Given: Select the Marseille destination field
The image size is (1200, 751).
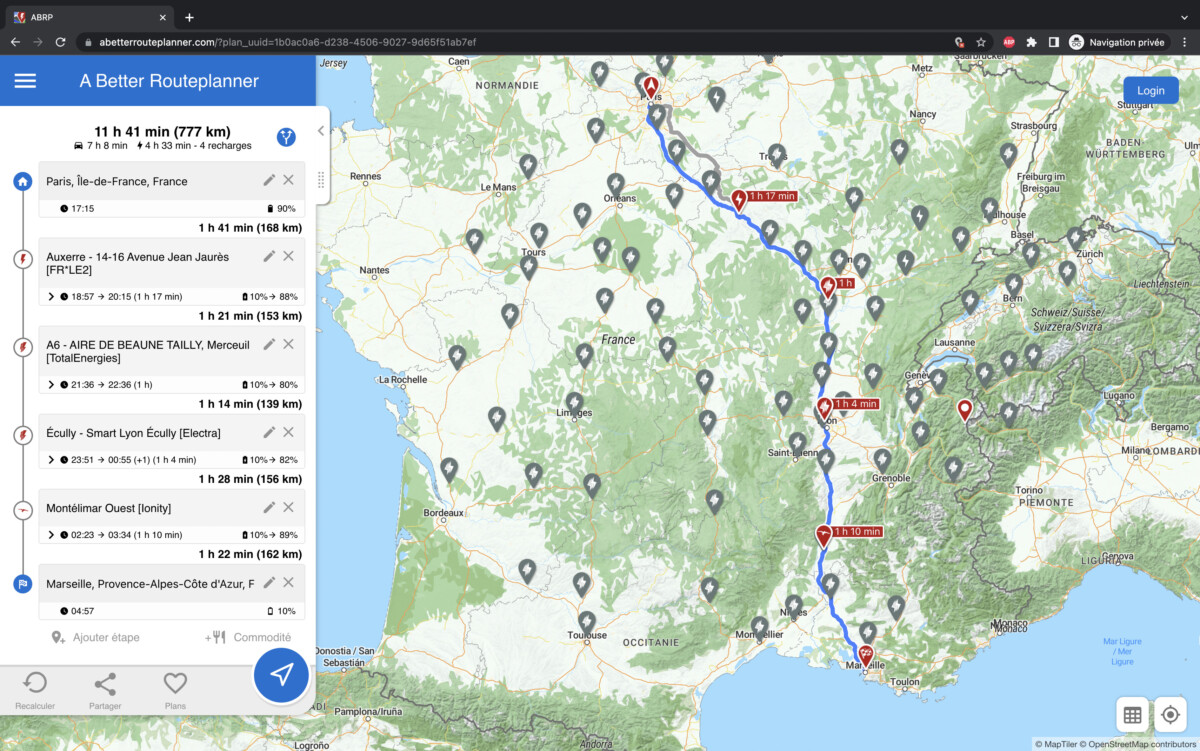Looking at the screenshot, I should [x=150, y=583].
